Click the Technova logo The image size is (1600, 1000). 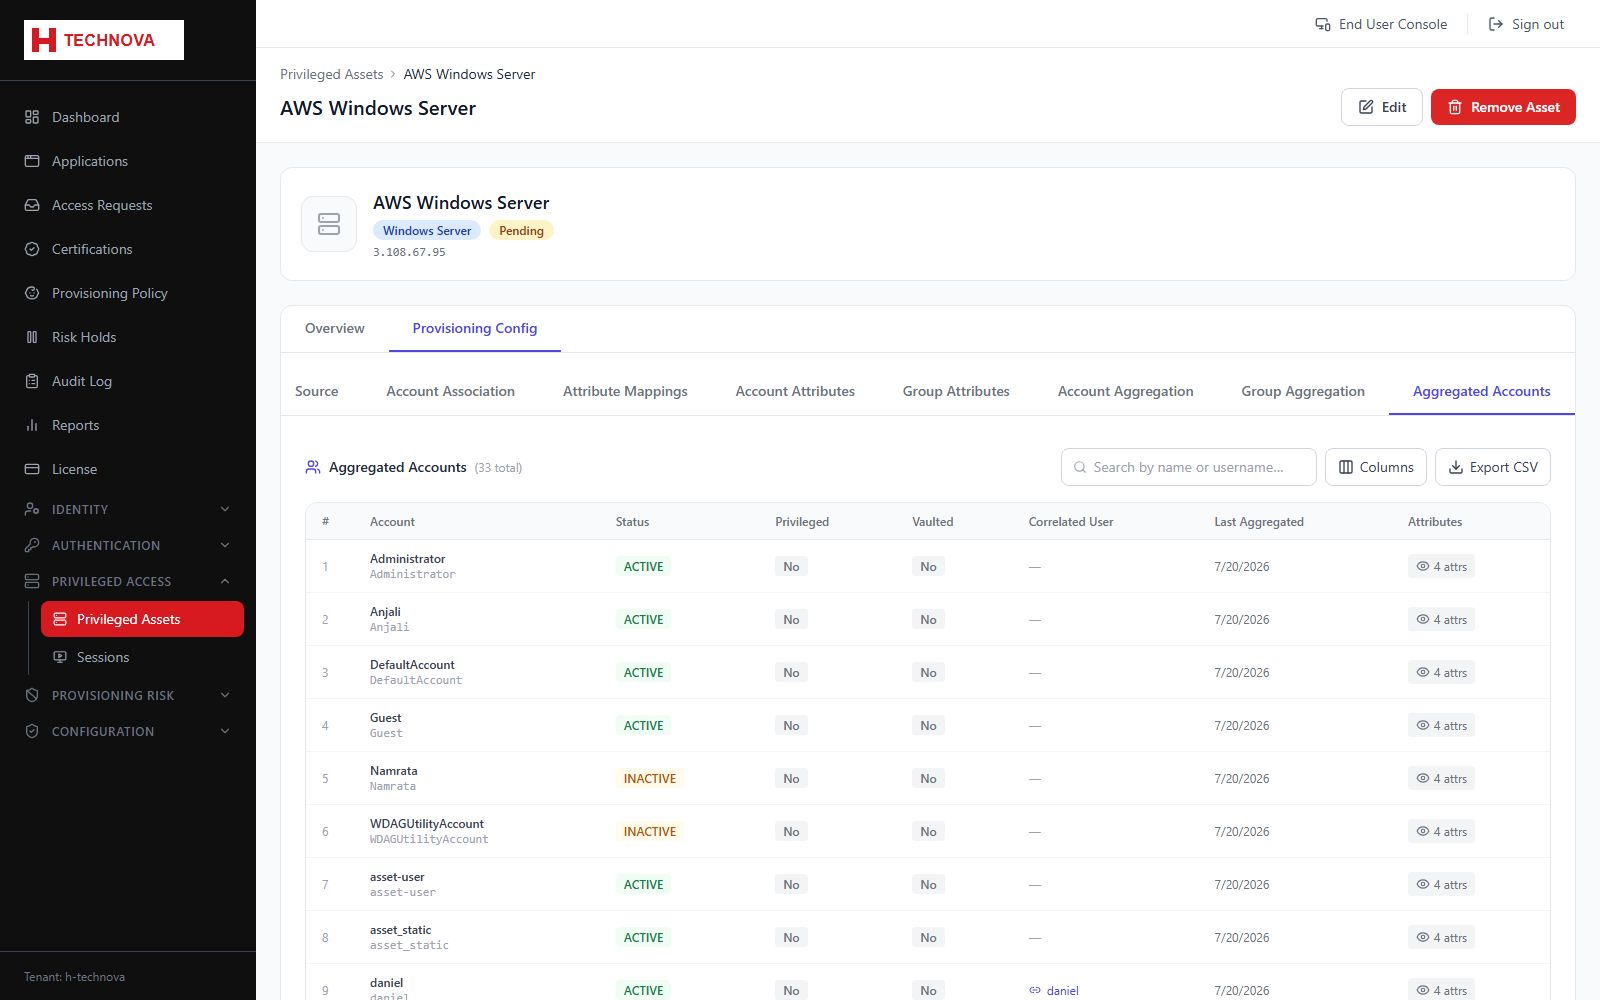[104, 40]
